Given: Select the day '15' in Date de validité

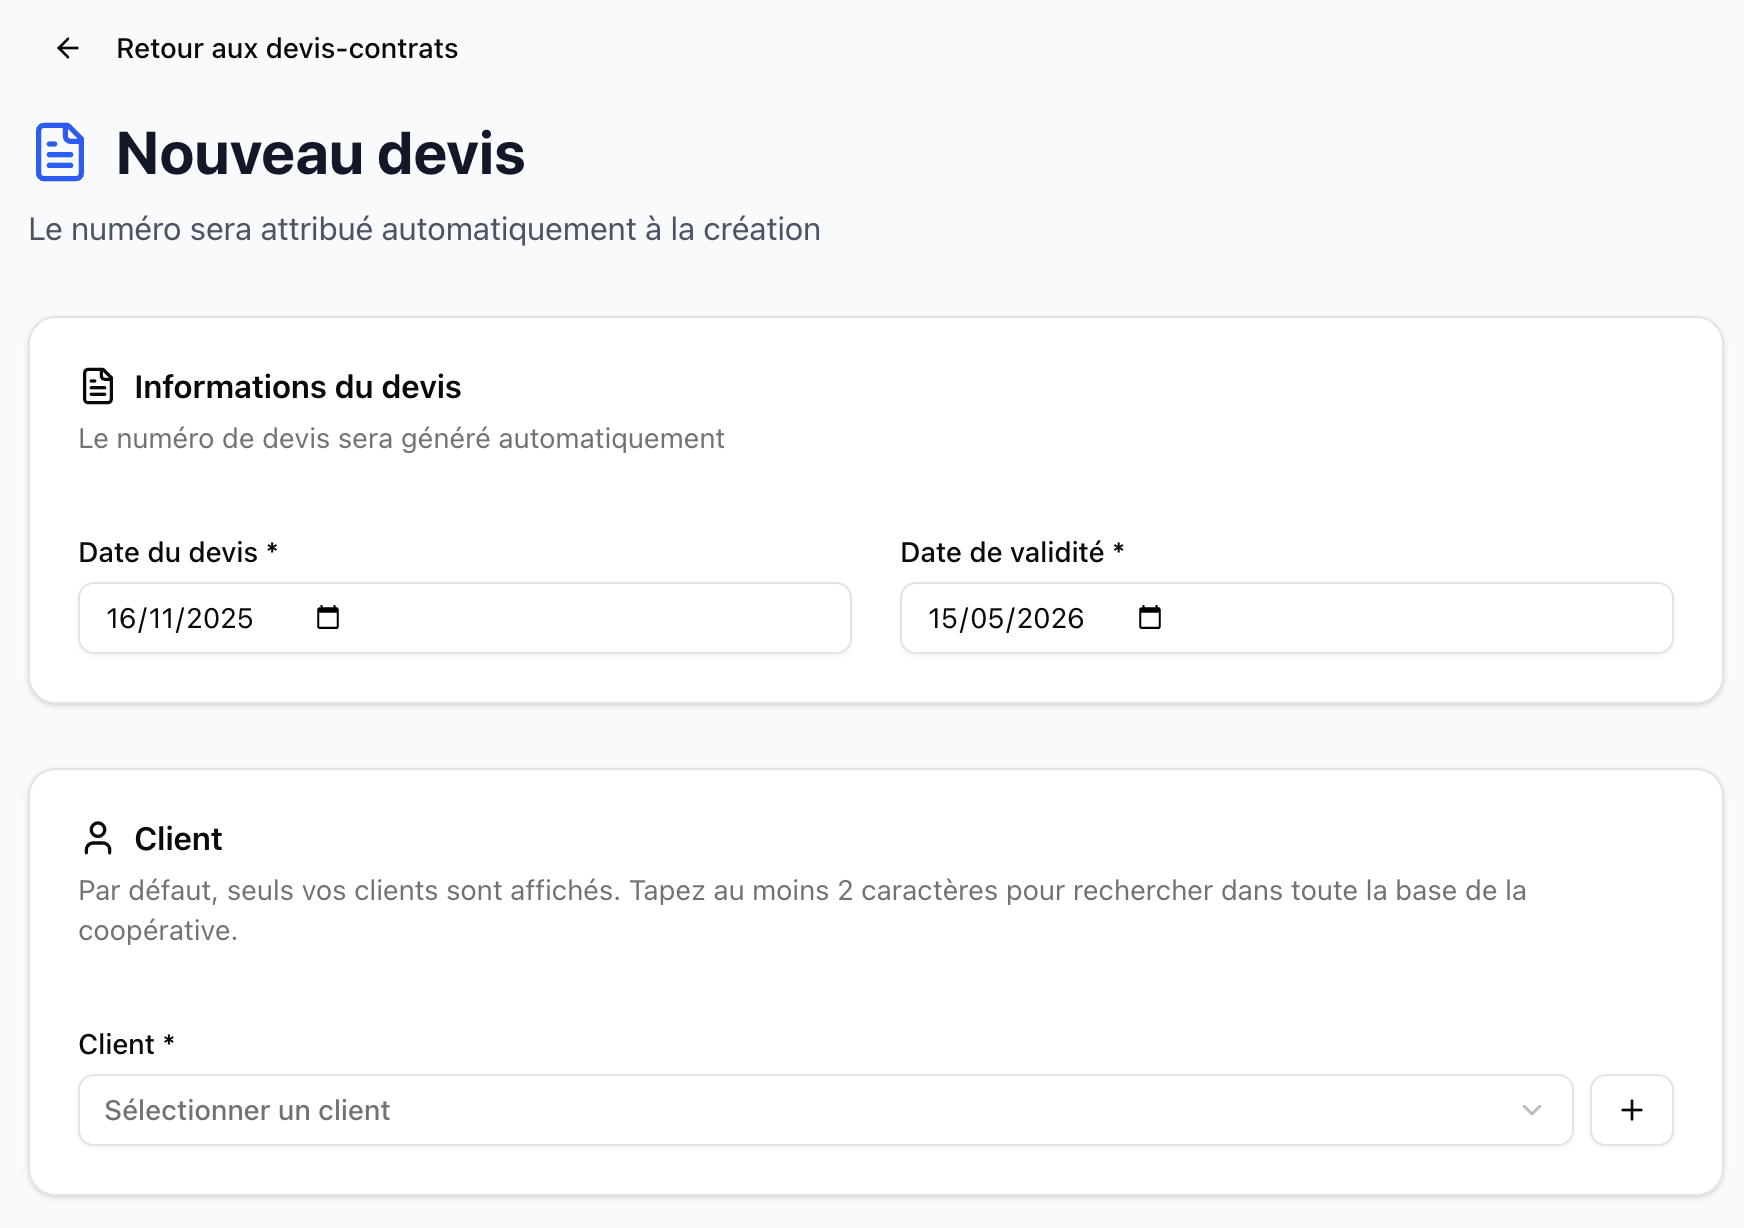Looking at the screenshot, I should [943, 619].
